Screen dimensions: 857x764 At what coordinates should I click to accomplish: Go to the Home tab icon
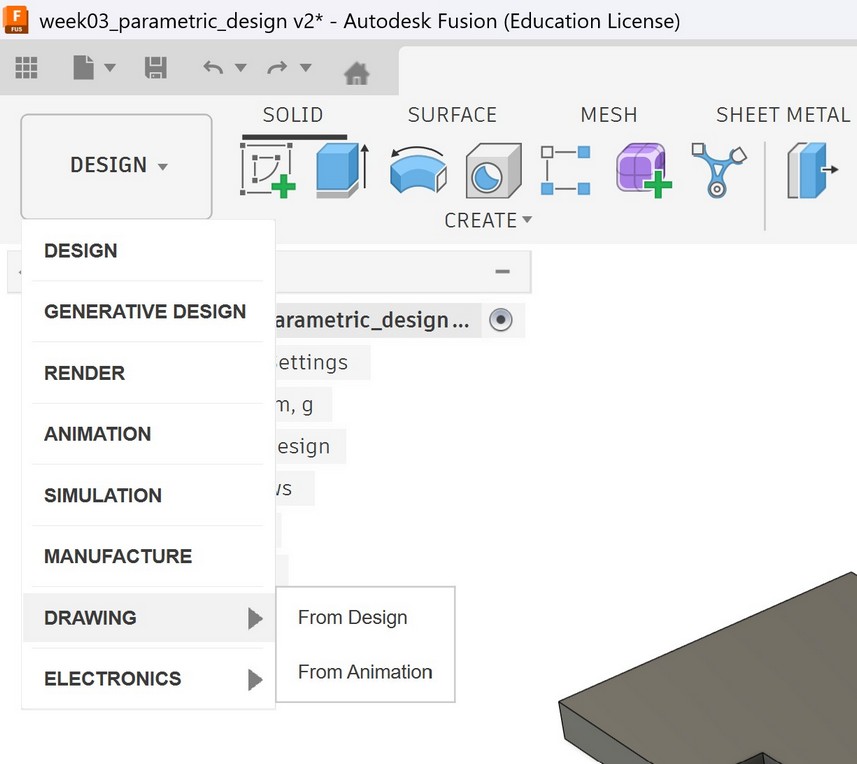(x=357, y=73)
